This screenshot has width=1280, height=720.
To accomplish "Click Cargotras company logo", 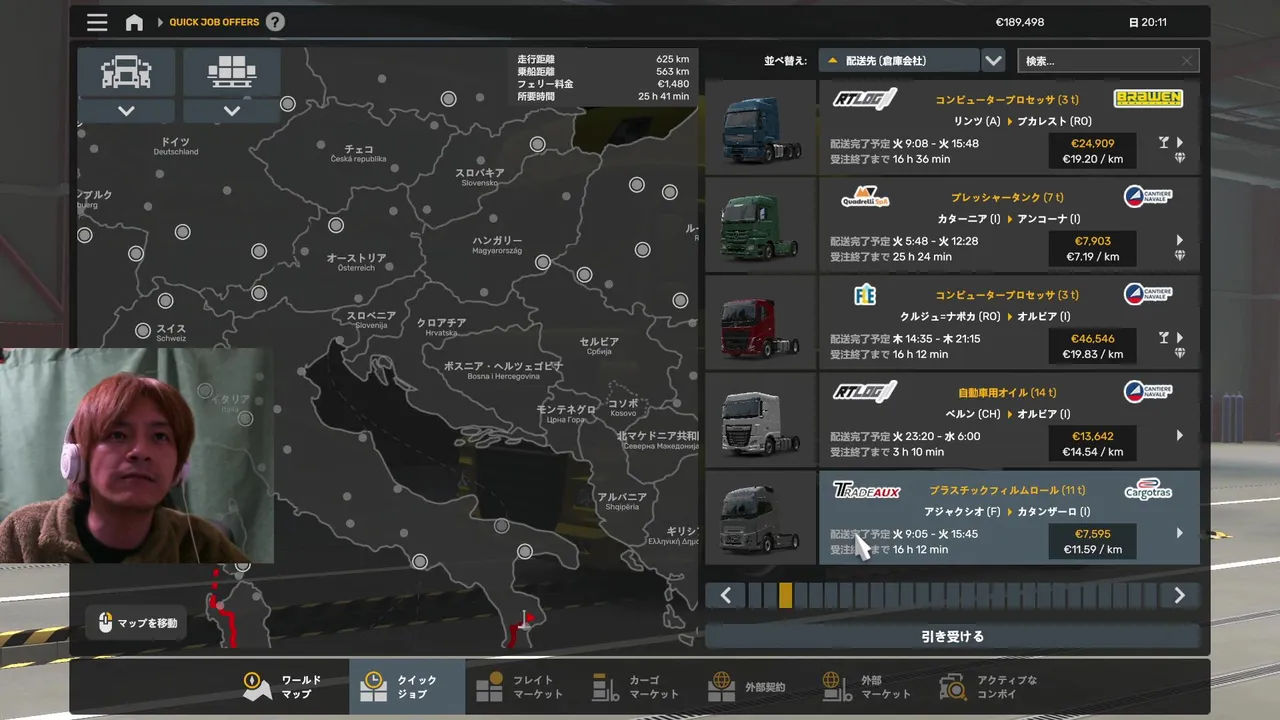I will [x=1148, y=489].
